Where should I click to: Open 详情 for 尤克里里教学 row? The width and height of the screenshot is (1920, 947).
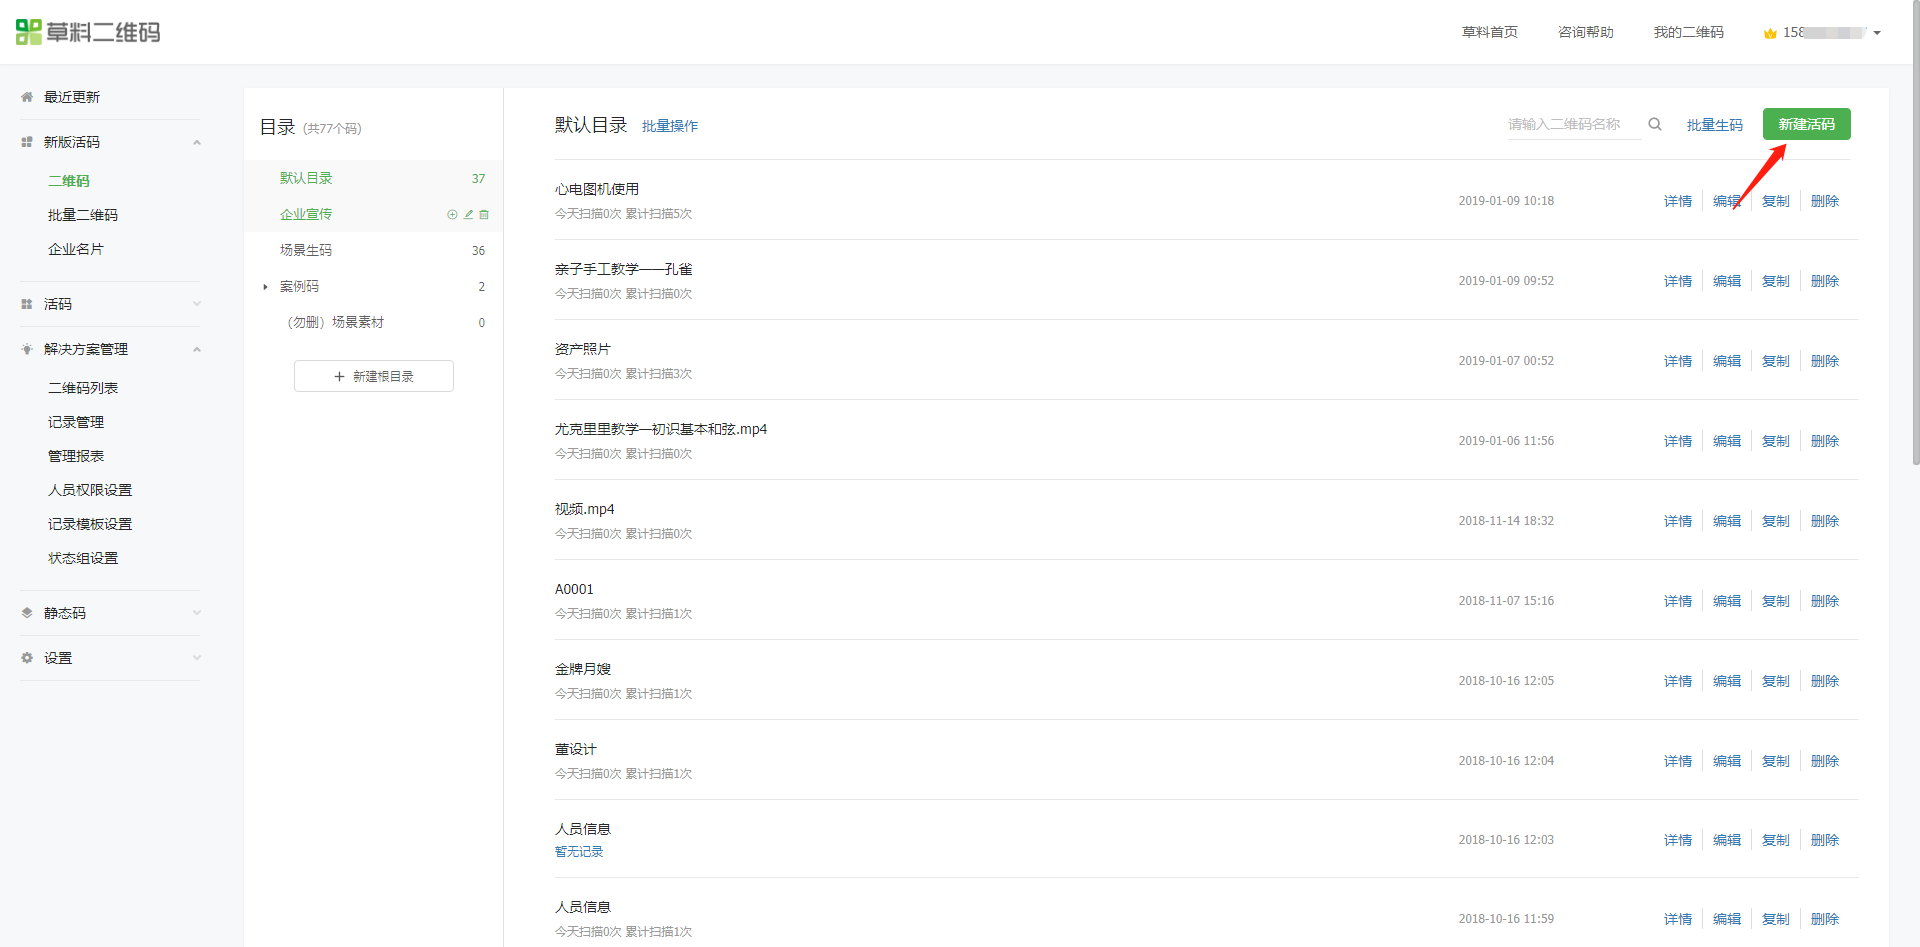(x=1678, y=441)
